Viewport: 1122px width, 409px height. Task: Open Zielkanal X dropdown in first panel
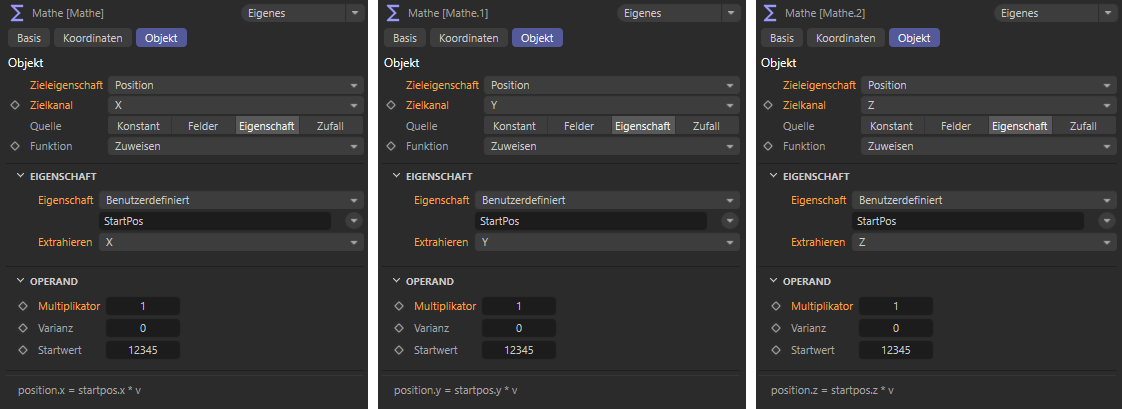click(235, 105)
